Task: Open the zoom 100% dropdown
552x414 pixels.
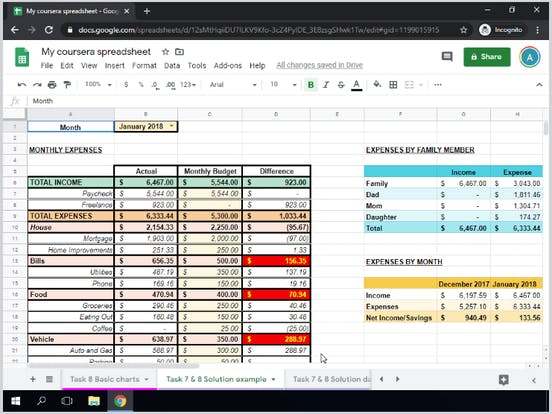Action: pyautogui.click(x=98, y=84)
